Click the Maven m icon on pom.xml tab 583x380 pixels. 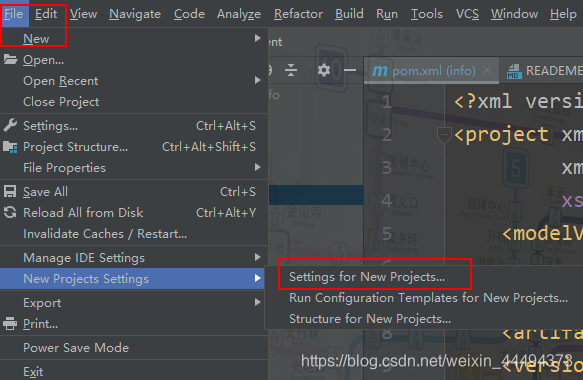(380, 70)
